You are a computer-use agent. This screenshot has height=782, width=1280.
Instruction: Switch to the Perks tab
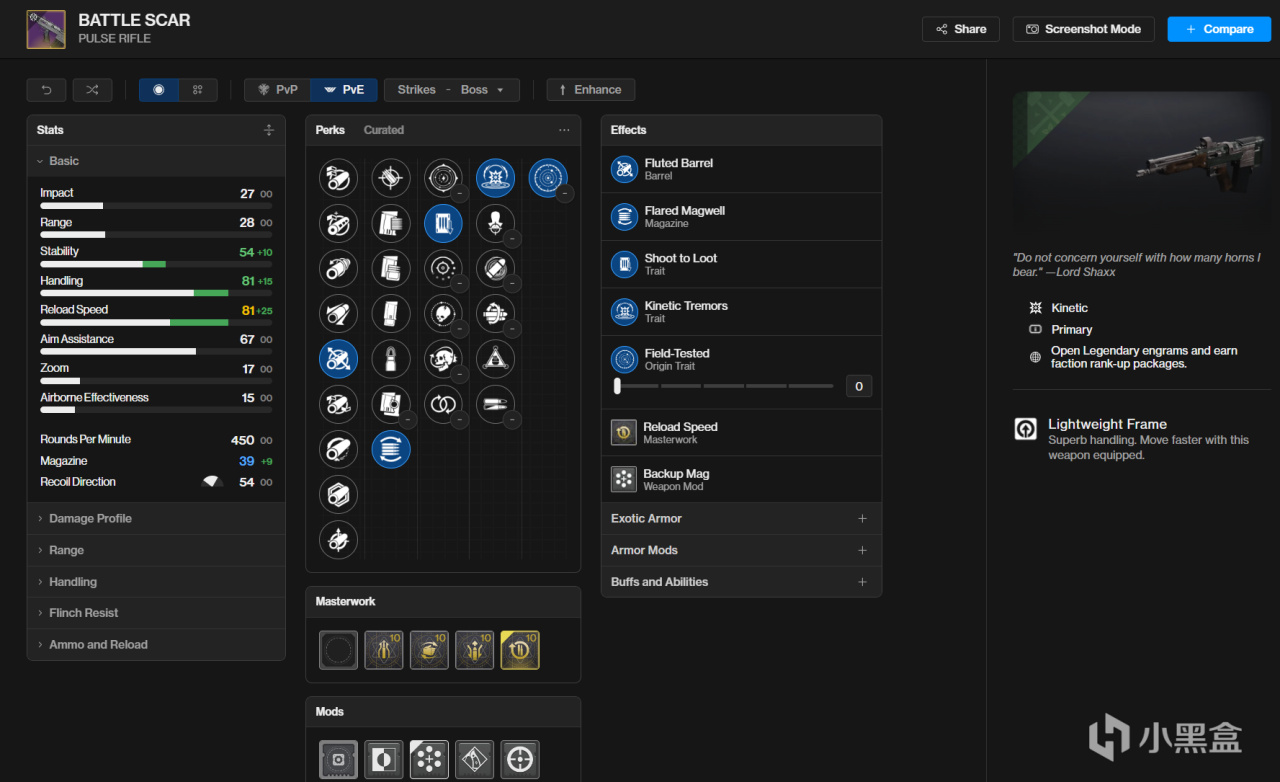click(330, 130)
